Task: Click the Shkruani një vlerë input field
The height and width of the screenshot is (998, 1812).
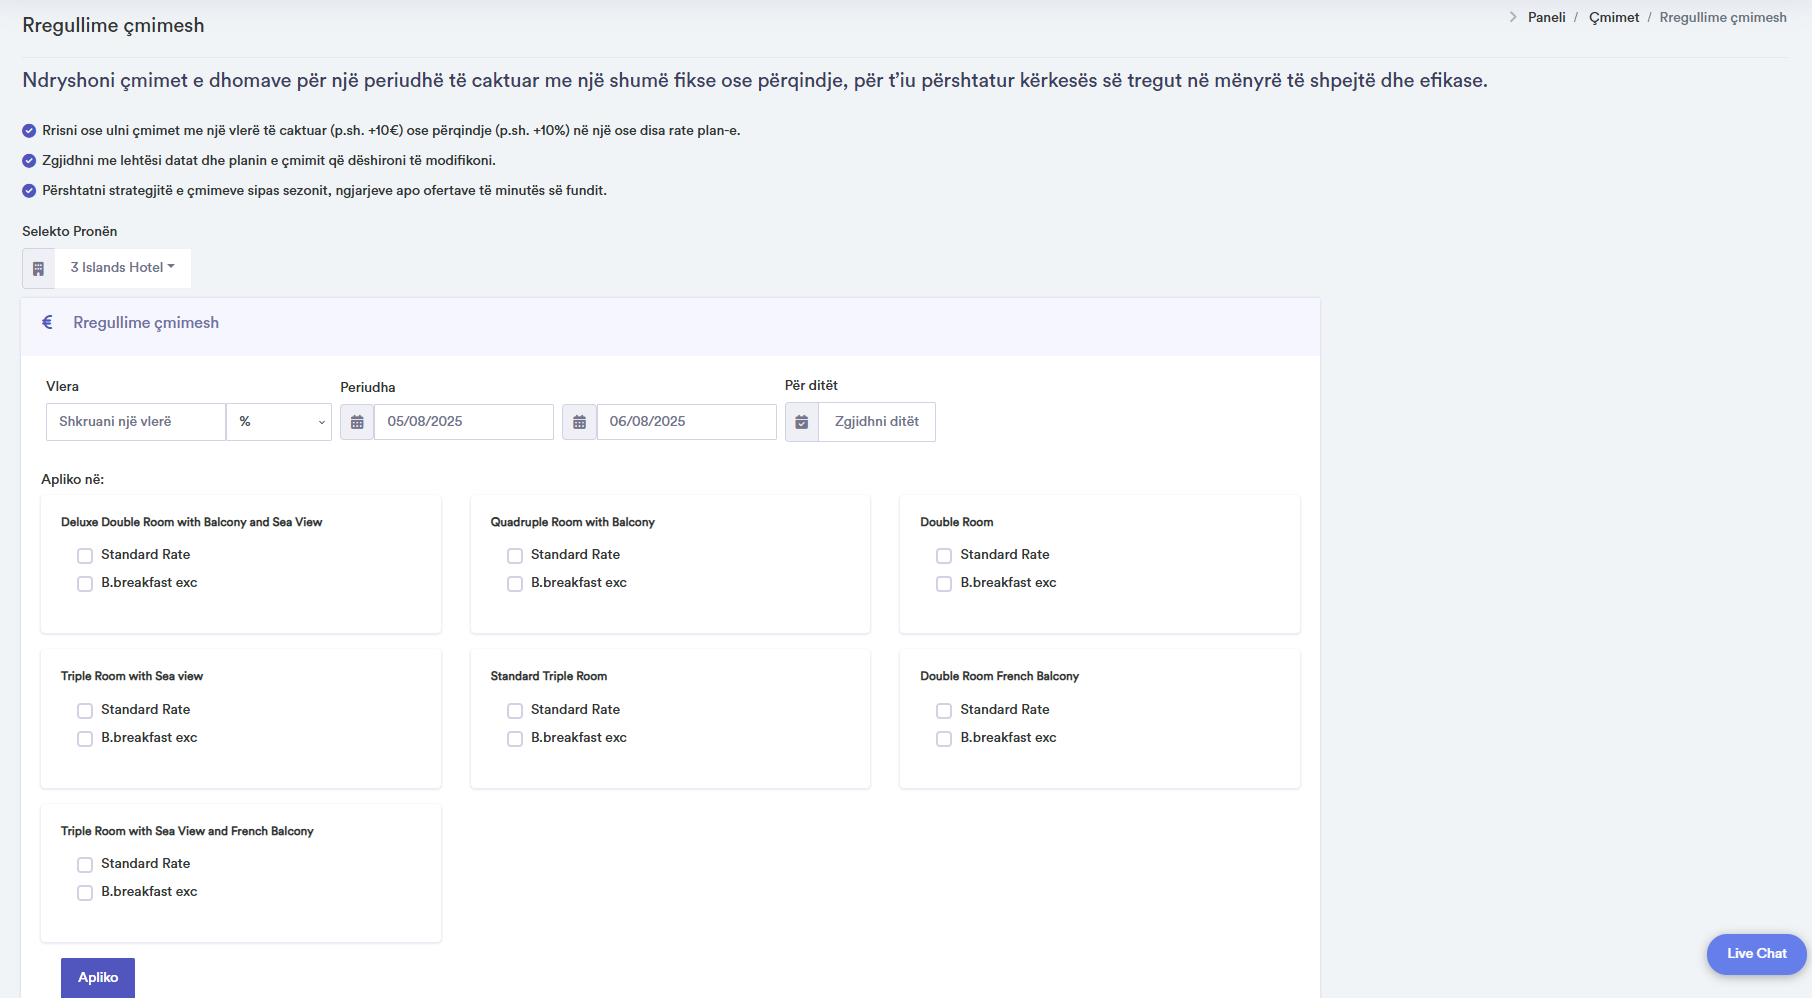Action: tap(136, 422)
